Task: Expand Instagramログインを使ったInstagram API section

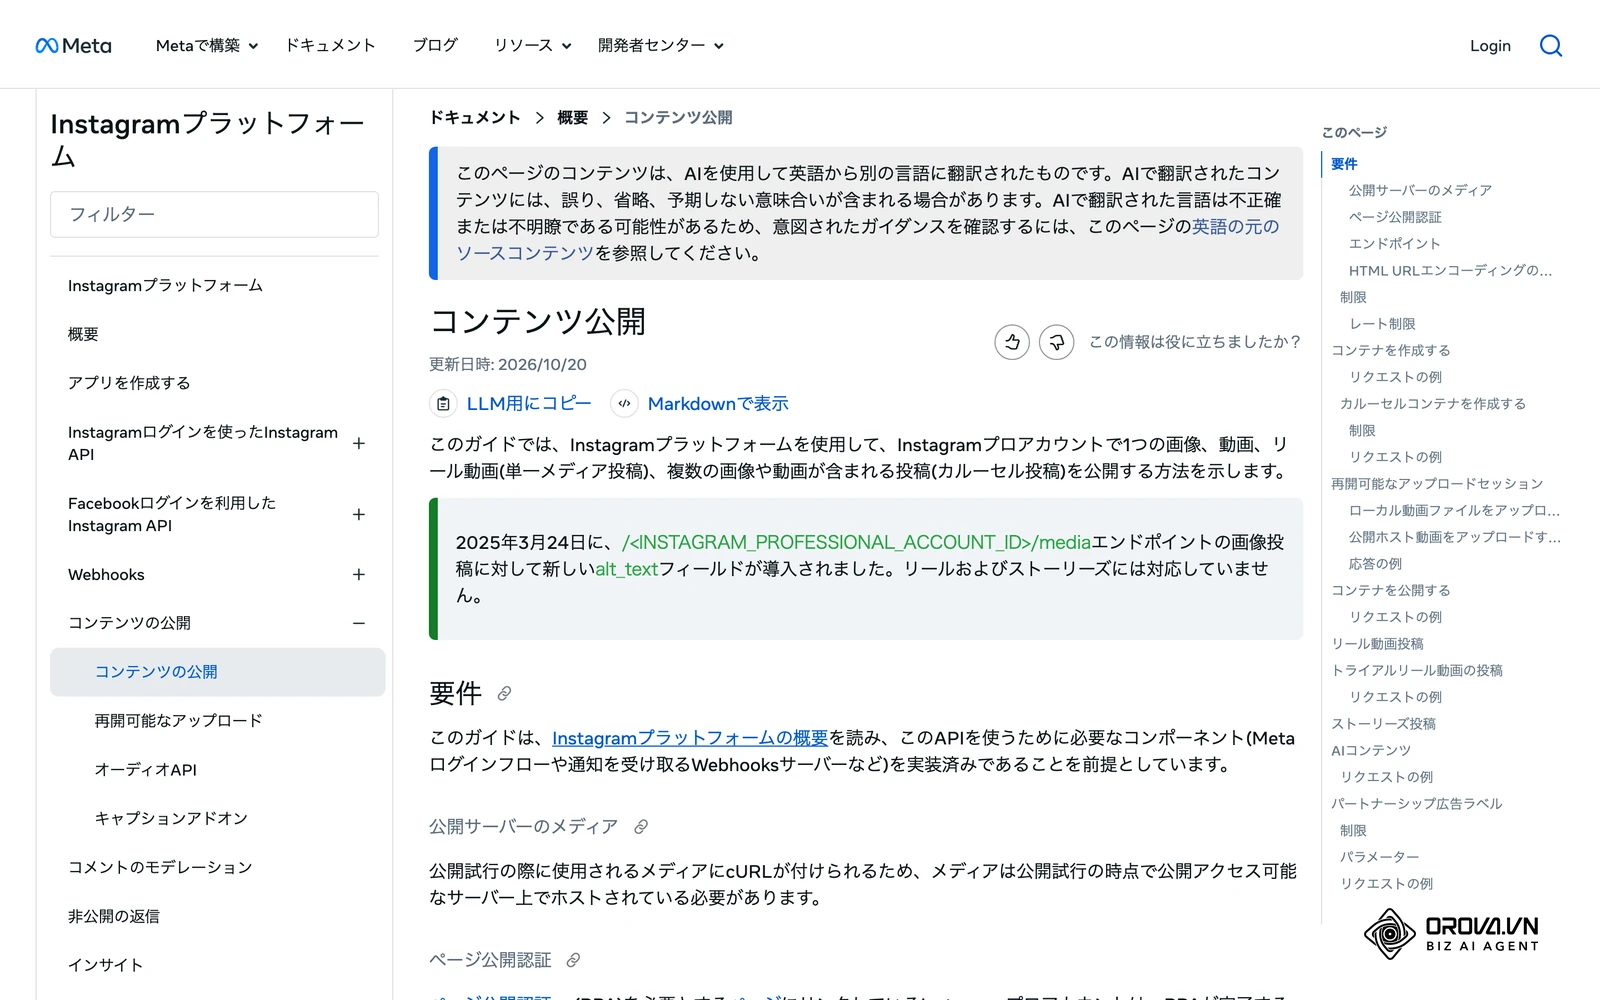Action: (x=359, y=443)
